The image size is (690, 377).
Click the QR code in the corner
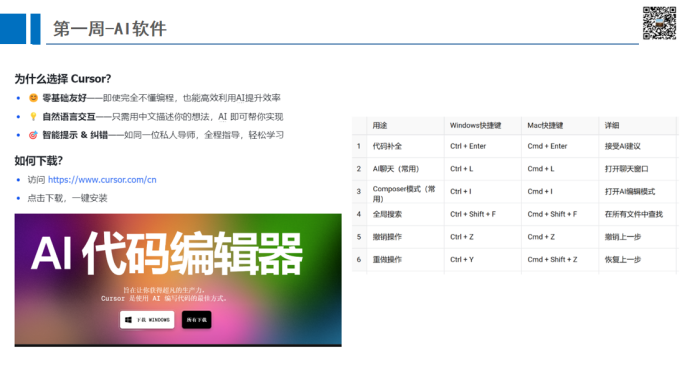[x=659, y=23]
